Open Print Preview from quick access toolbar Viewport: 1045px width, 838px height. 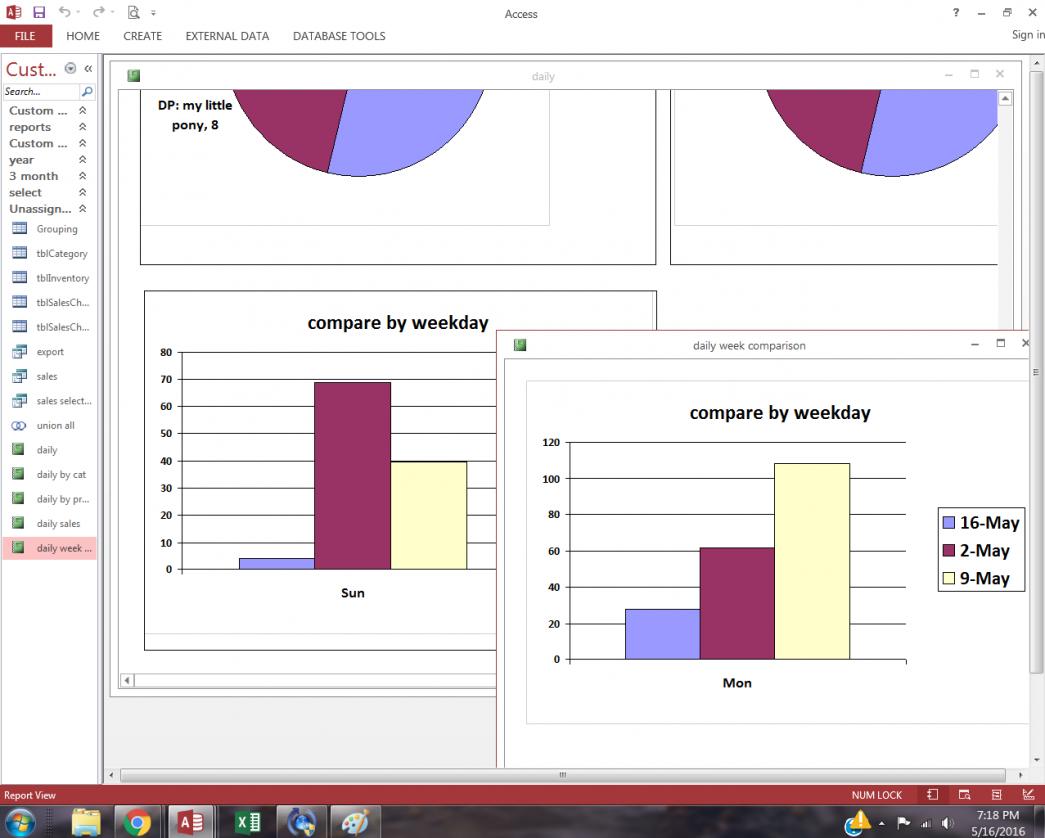pos(134,12)
